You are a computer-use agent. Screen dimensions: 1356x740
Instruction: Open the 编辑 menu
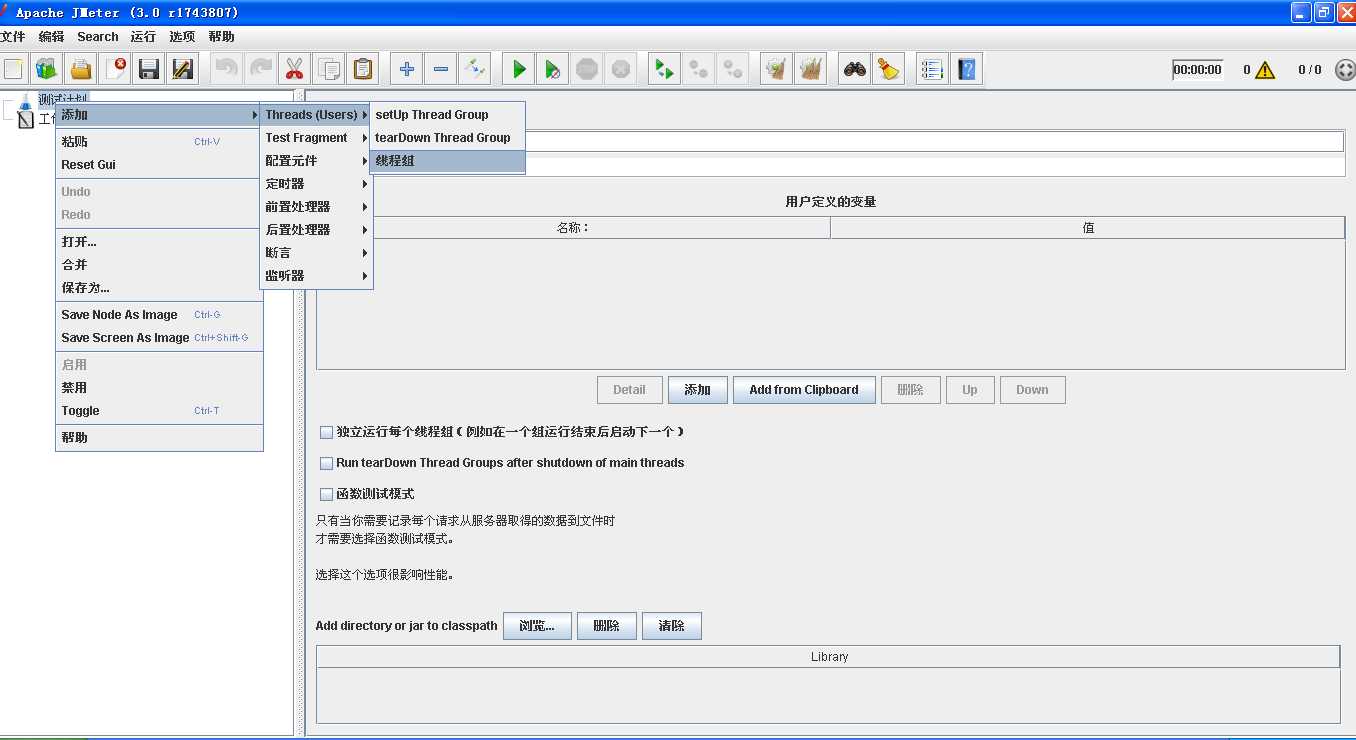pos(51,37)
